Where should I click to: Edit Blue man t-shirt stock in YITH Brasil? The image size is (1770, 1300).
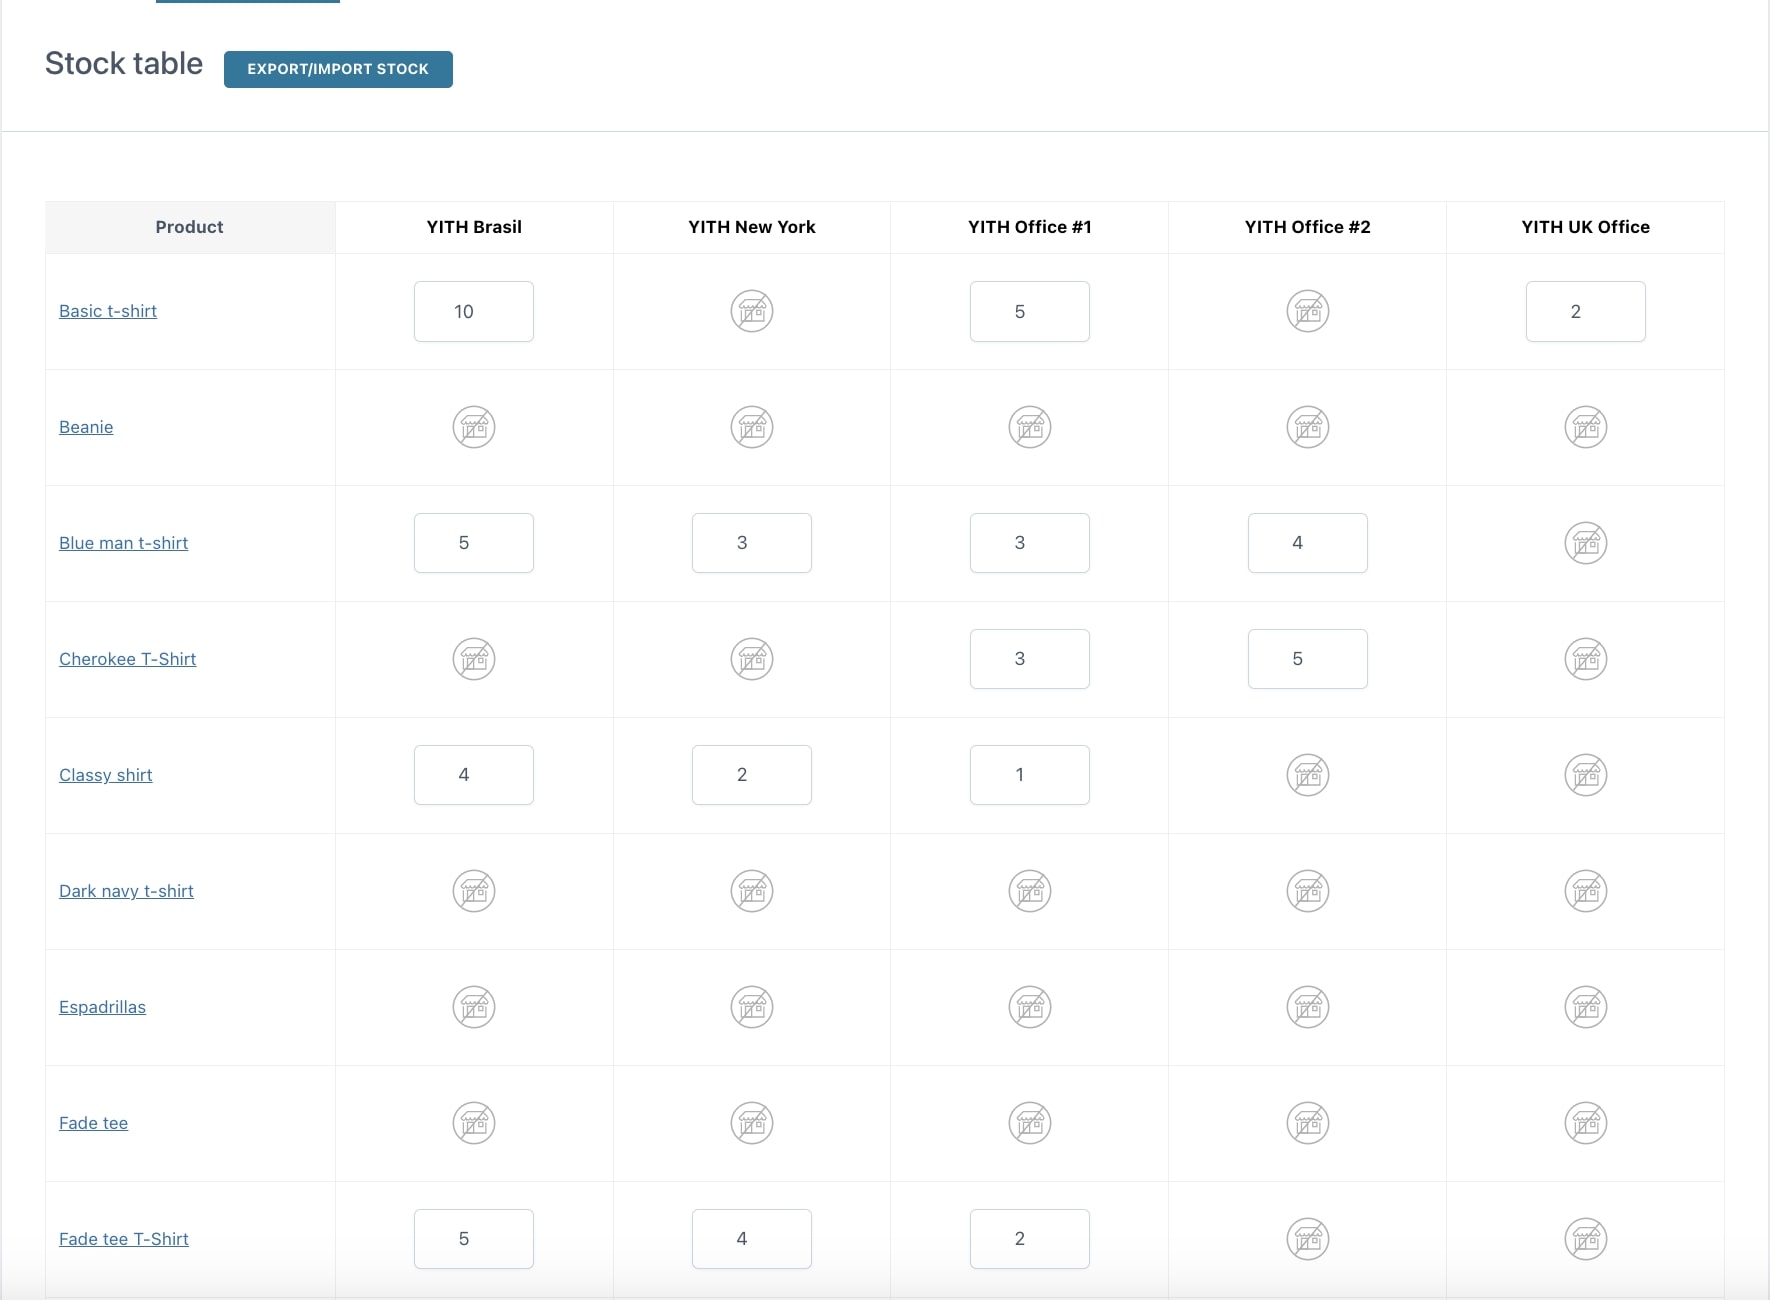(474, 543)
